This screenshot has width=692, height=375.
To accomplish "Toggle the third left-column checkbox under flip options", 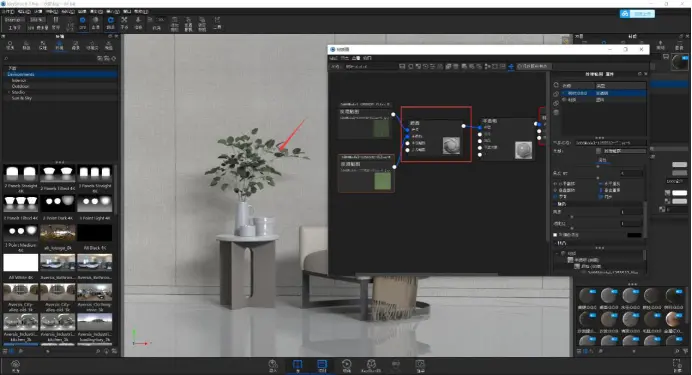I will [556, 197].
